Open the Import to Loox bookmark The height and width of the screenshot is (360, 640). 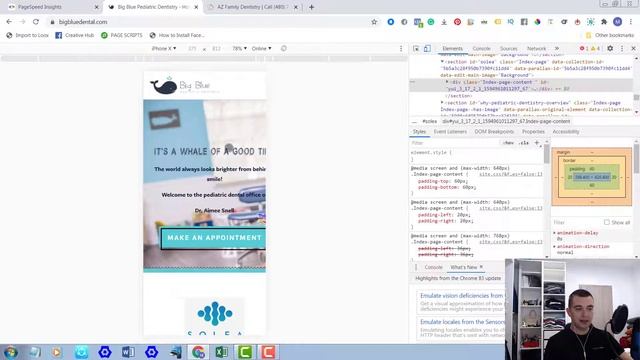click(27, 35)
